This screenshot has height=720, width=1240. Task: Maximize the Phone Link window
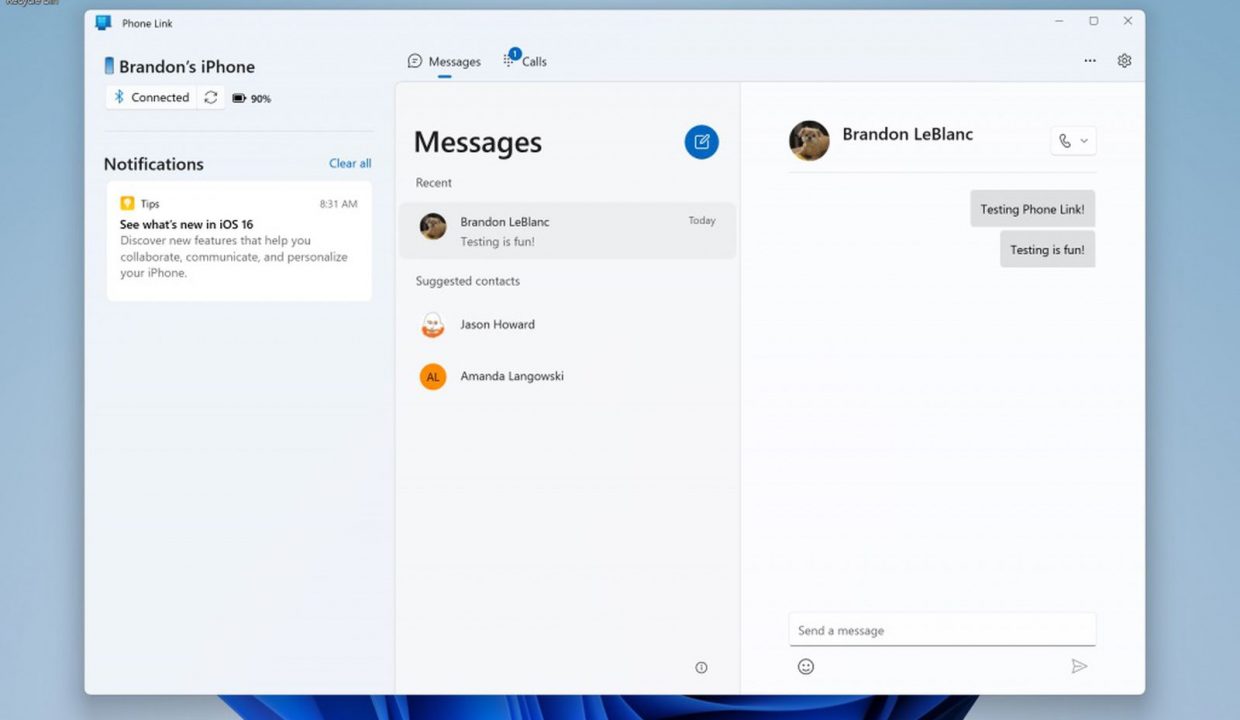click(1093, 21)
